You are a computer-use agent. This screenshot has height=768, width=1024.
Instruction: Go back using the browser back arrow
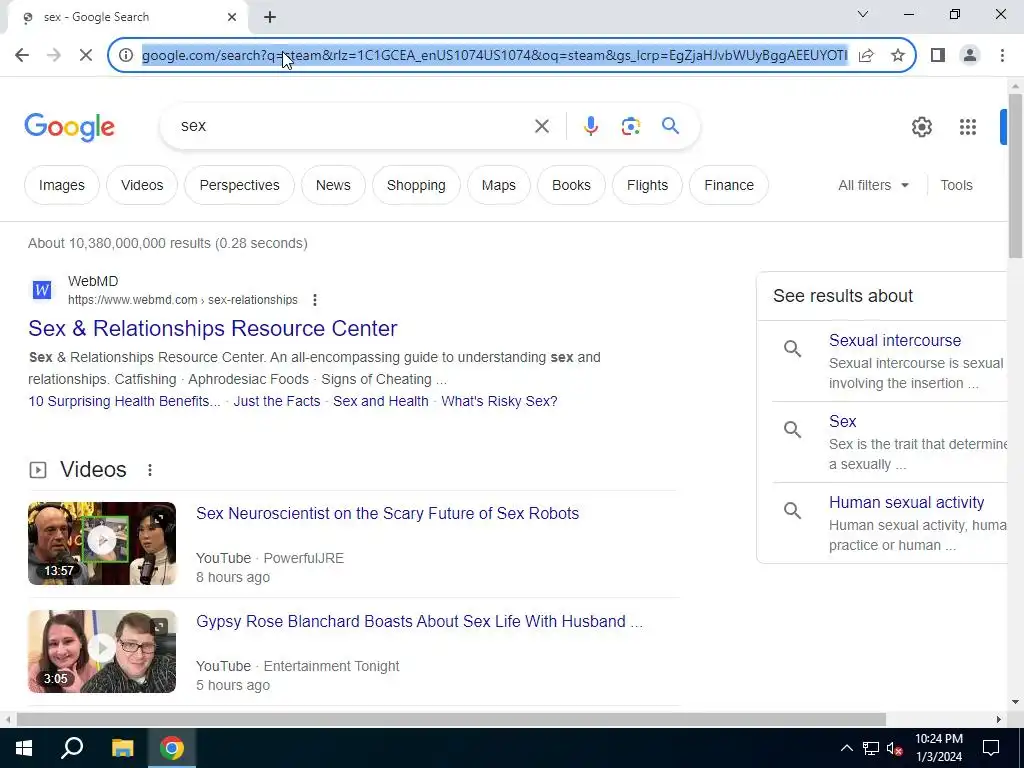coord(22,56)
